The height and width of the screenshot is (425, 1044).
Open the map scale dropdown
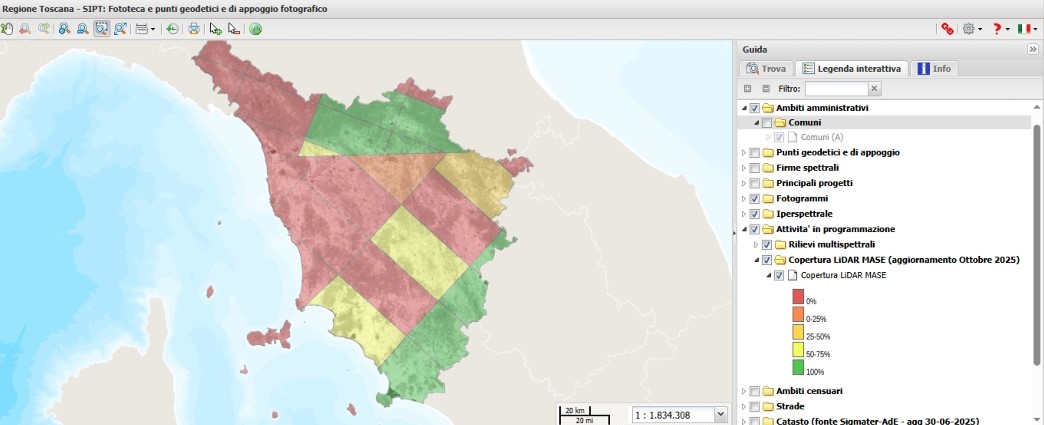click(720, 414)
